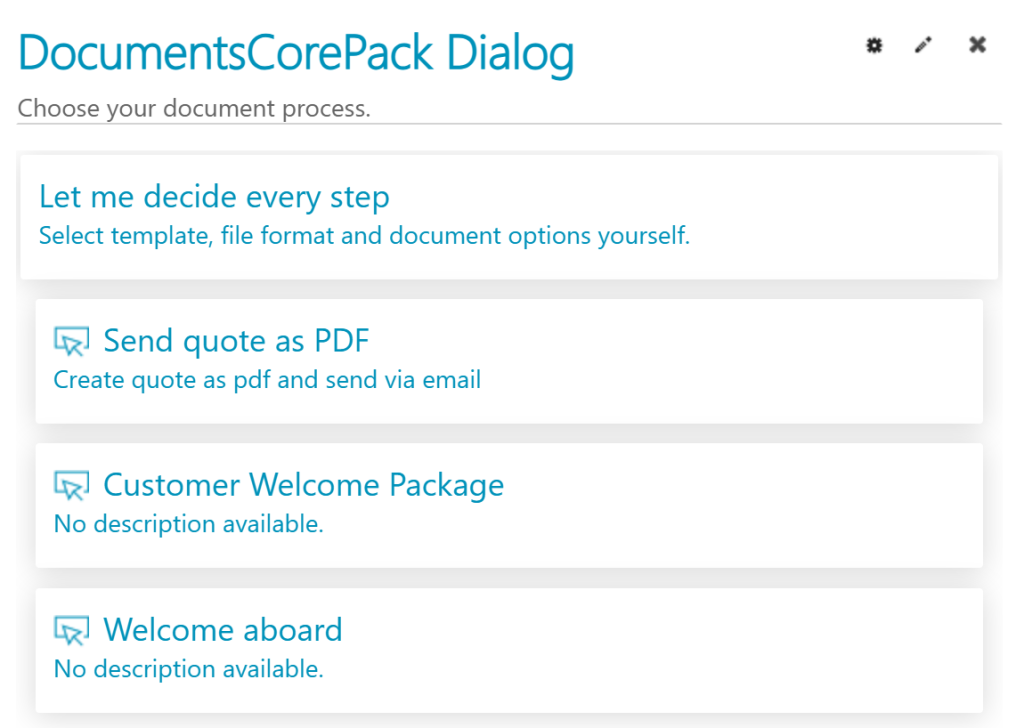Viewport: 1024px width, 728px height.
Task: Click the template icon beside Welcome aboard
Action: click(x=71, y=630)
